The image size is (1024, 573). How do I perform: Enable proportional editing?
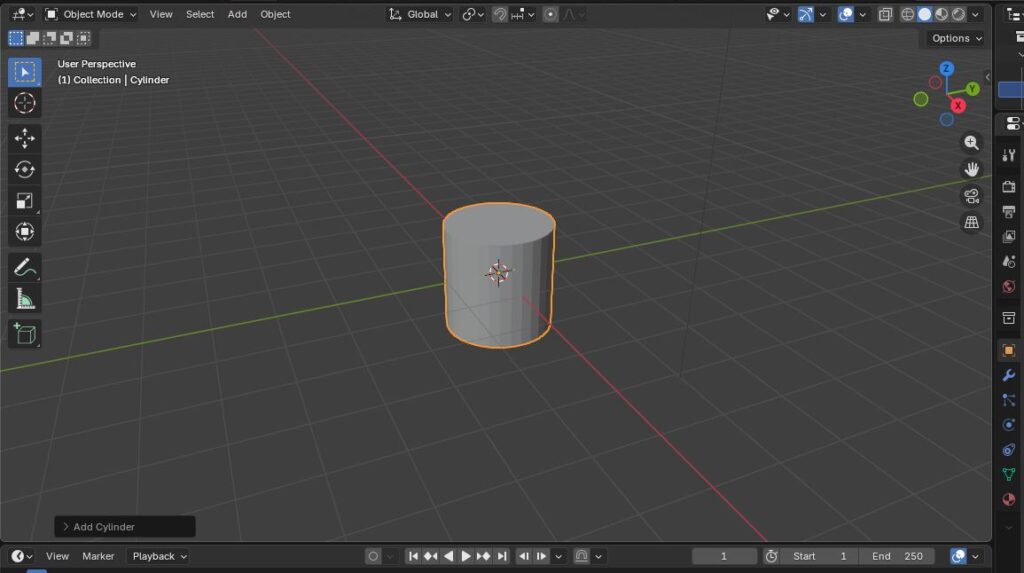(550, 14)
